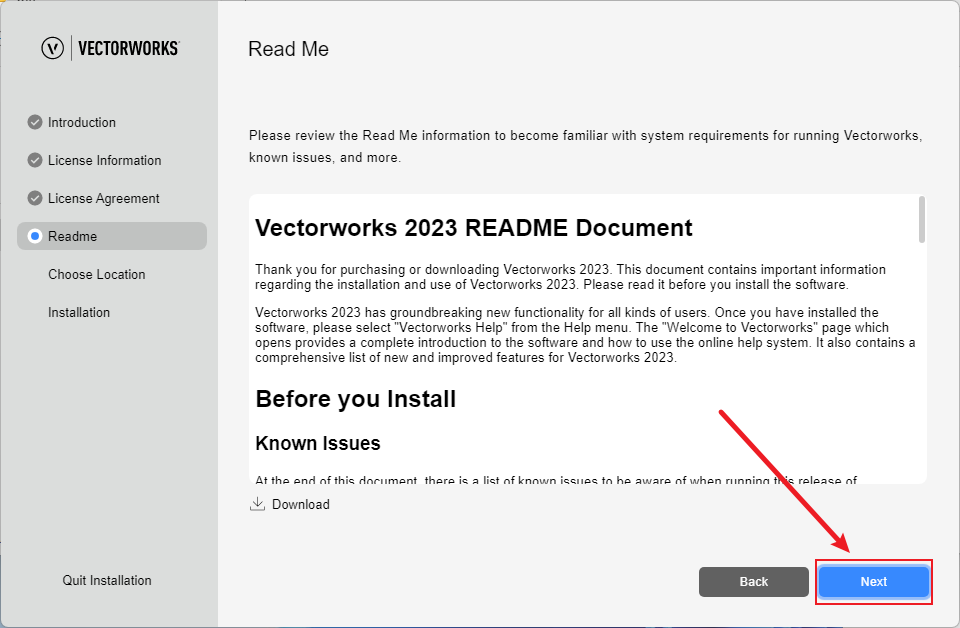Click the paragraph starting 'Thank you for purchasing'
Screen dimensions: 960x628
coord(571,277)
